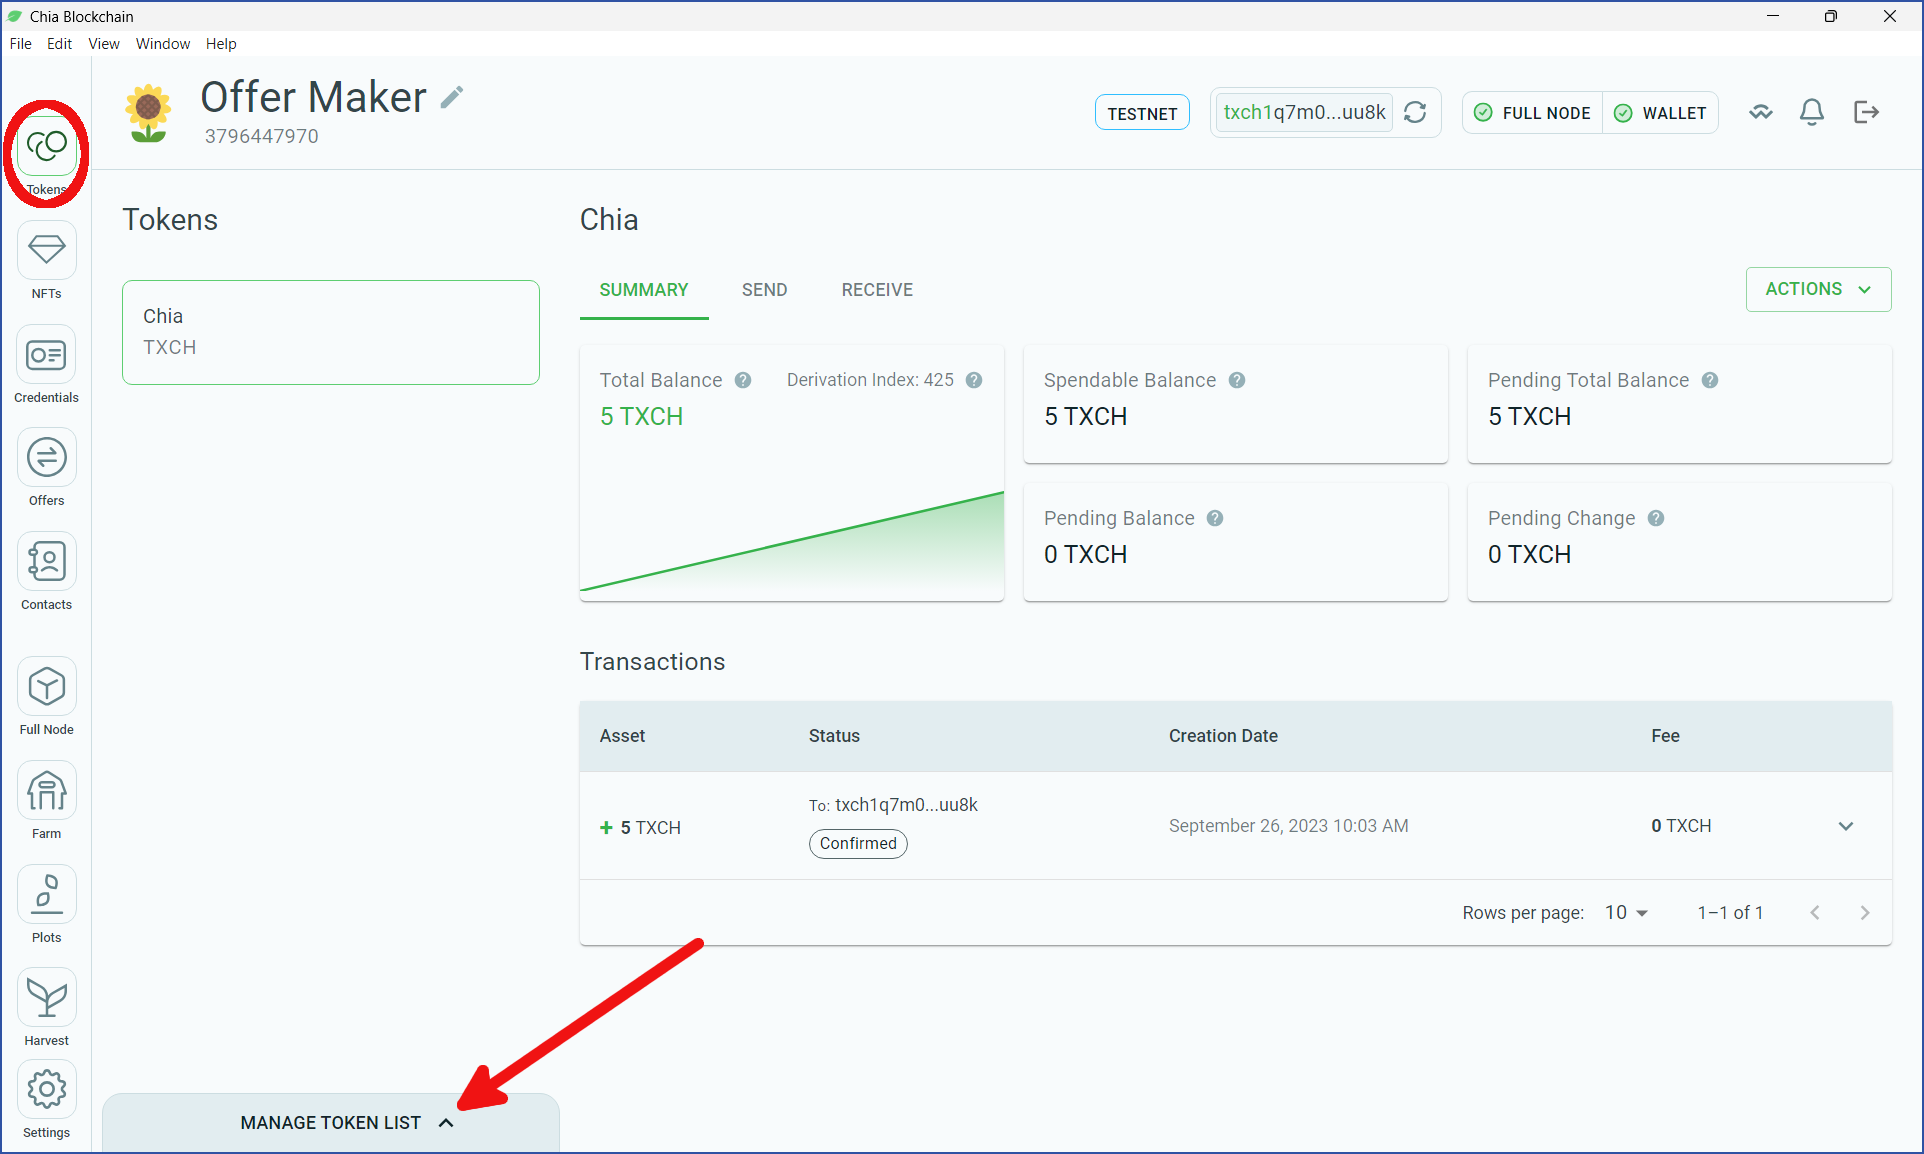Click the Fee column header
Viewport: 1924px width, 1154px height.
pos(1665,736)
